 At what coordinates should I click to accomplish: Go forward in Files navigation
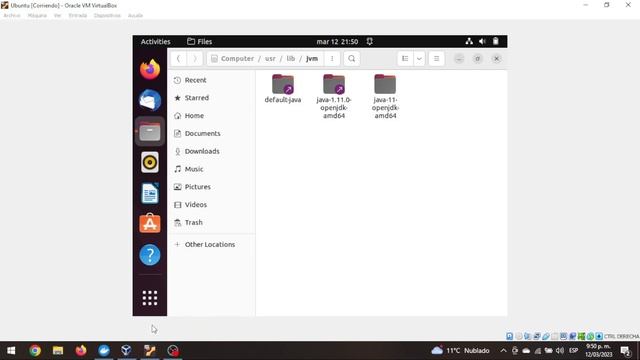click(195, 59)
